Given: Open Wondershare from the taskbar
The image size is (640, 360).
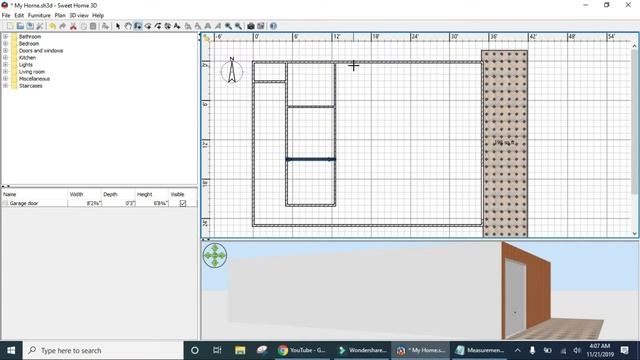Looking at the screenshot, I should 362,350.
